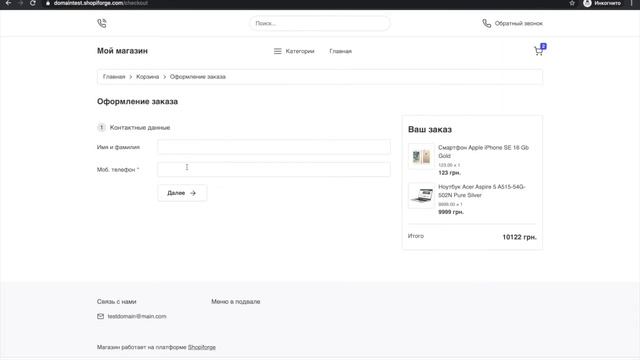Request a callback via Обратный звонок

[x=518, y=23]
